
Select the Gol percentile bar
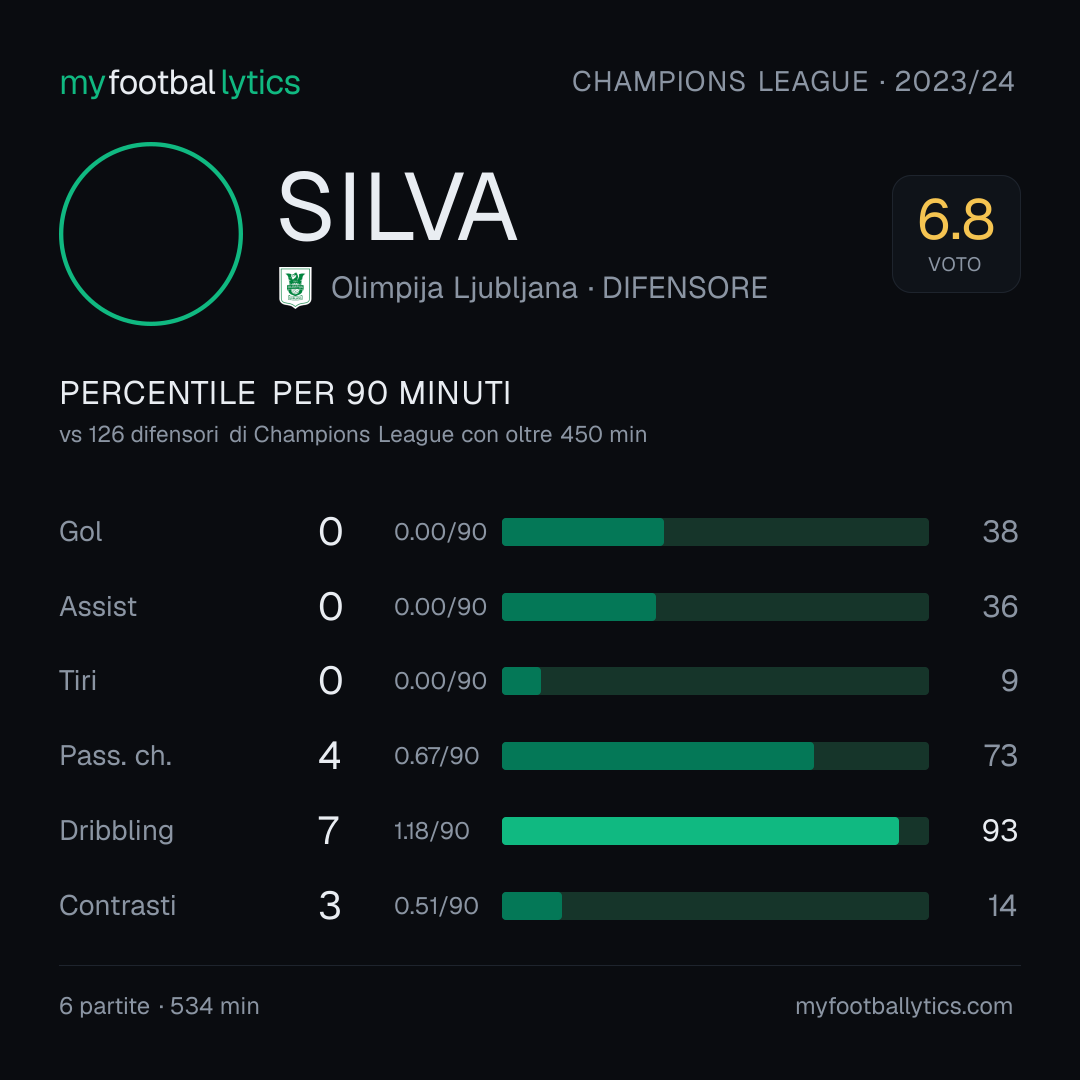click(x=715, y=532)
